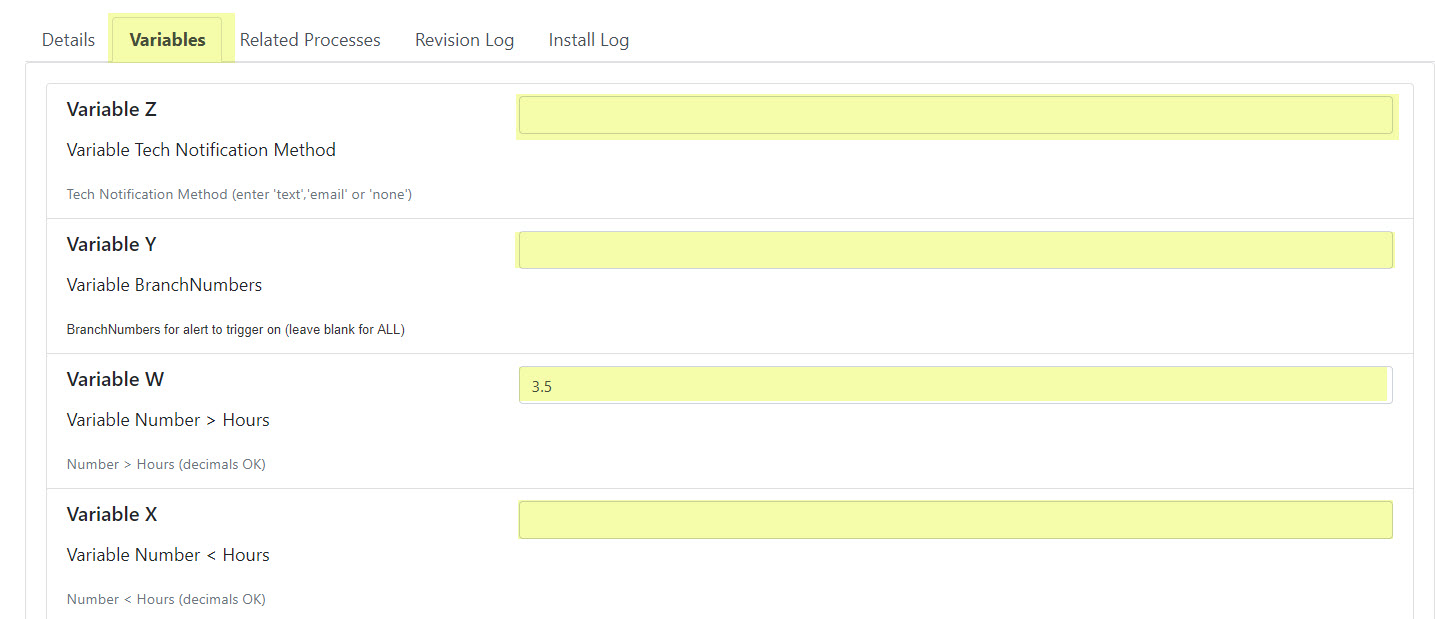The width and height of the screenshot is (1435, 619).
Task: Click 'Variable Number < Hours' label
Action: point(168,555)
